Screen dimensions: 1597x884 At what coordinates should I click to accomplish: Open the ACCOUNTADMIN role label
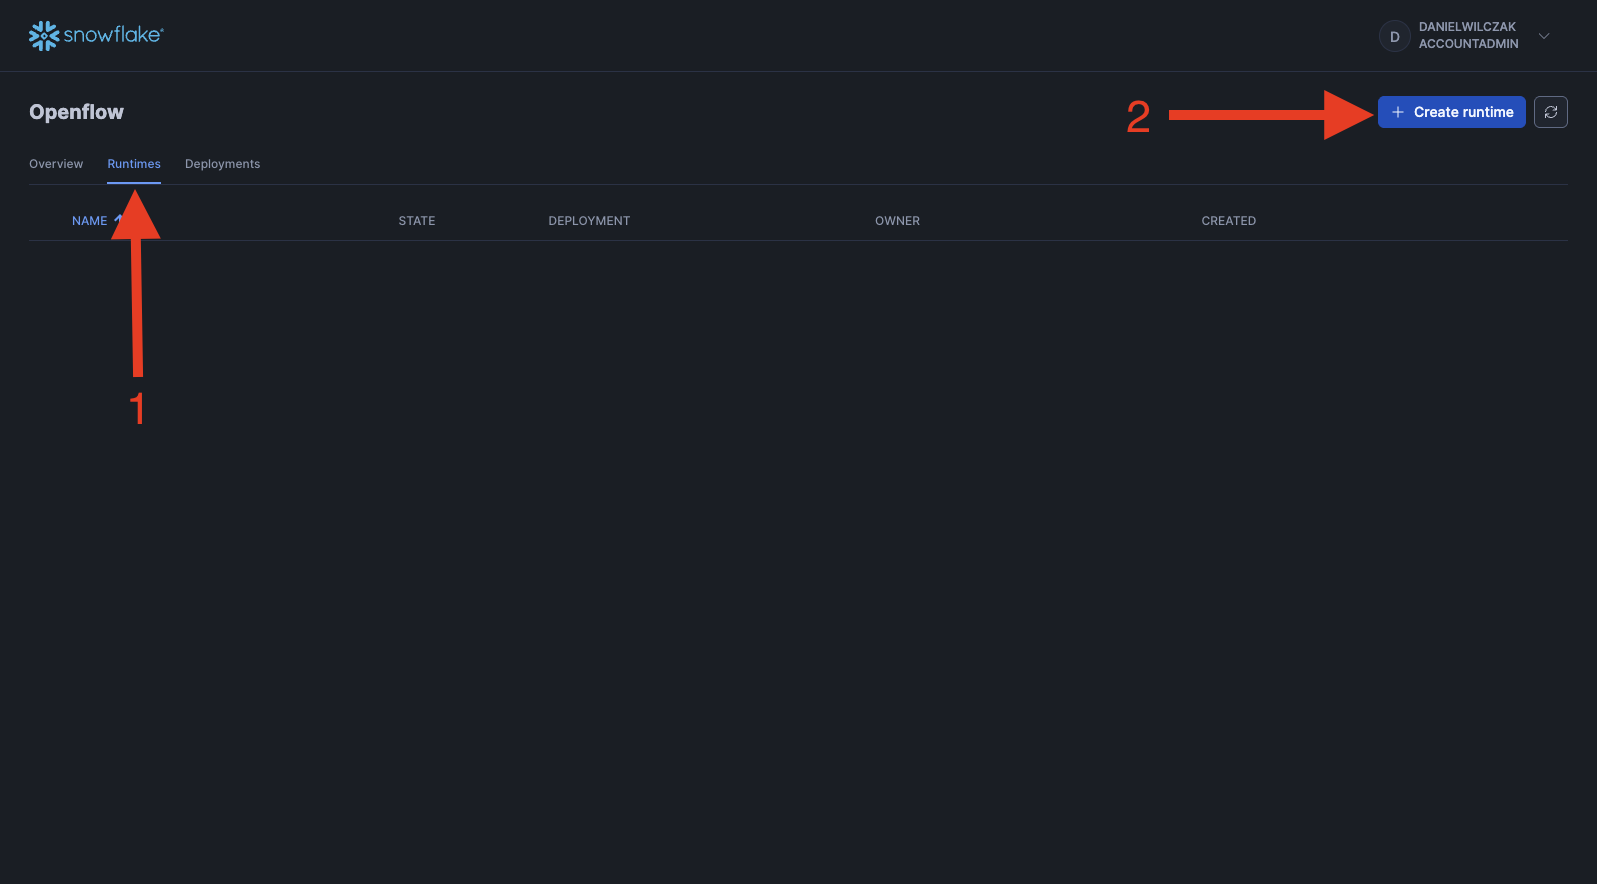(1468, 44)
